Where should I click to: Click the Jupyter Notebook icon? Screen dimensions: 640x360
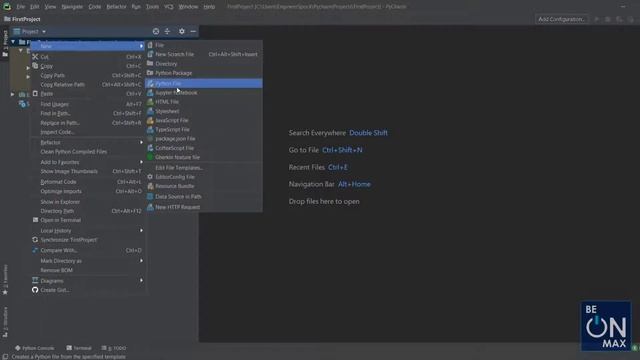pyautogui.click(x=150, y=93)
